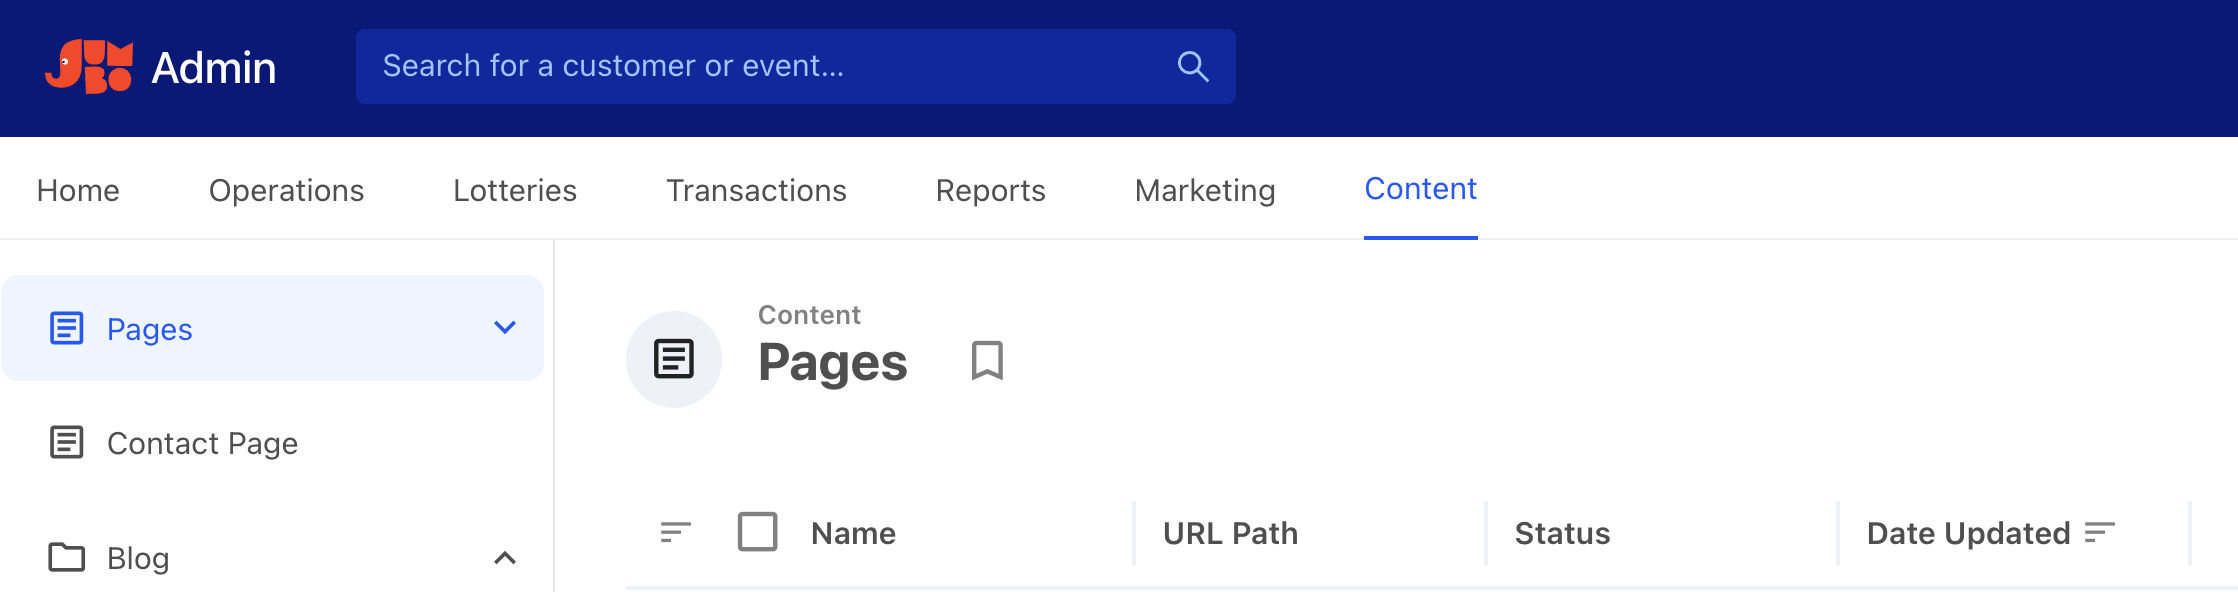Toggle the Blog section chevron
The image size is (2238, 592).
pos(505,558)
